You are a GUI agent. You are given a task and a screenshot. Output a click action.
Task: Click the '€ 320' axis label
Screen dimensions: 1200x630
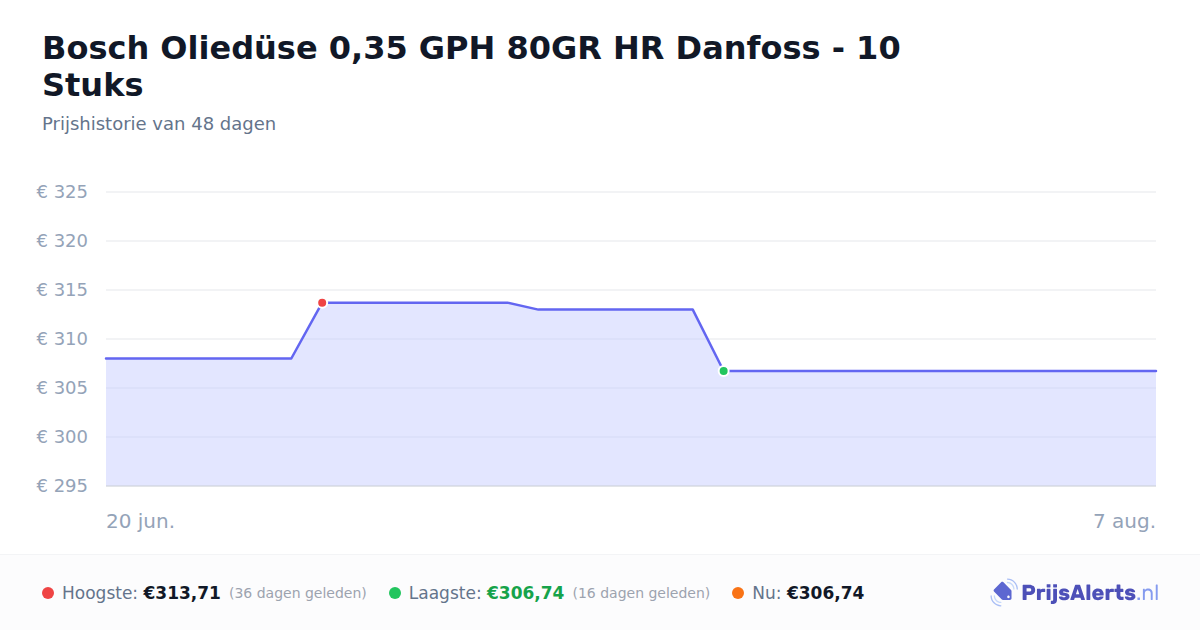click(x=62, y=241)
